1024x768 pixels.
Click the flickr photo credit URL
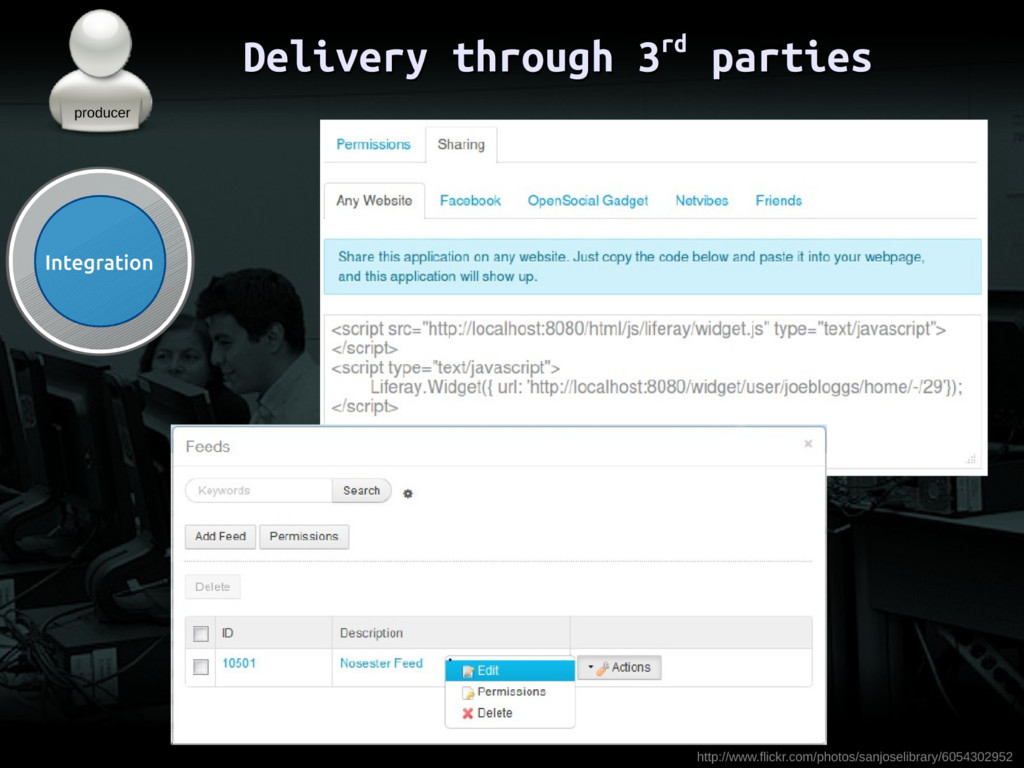[854, 757]
